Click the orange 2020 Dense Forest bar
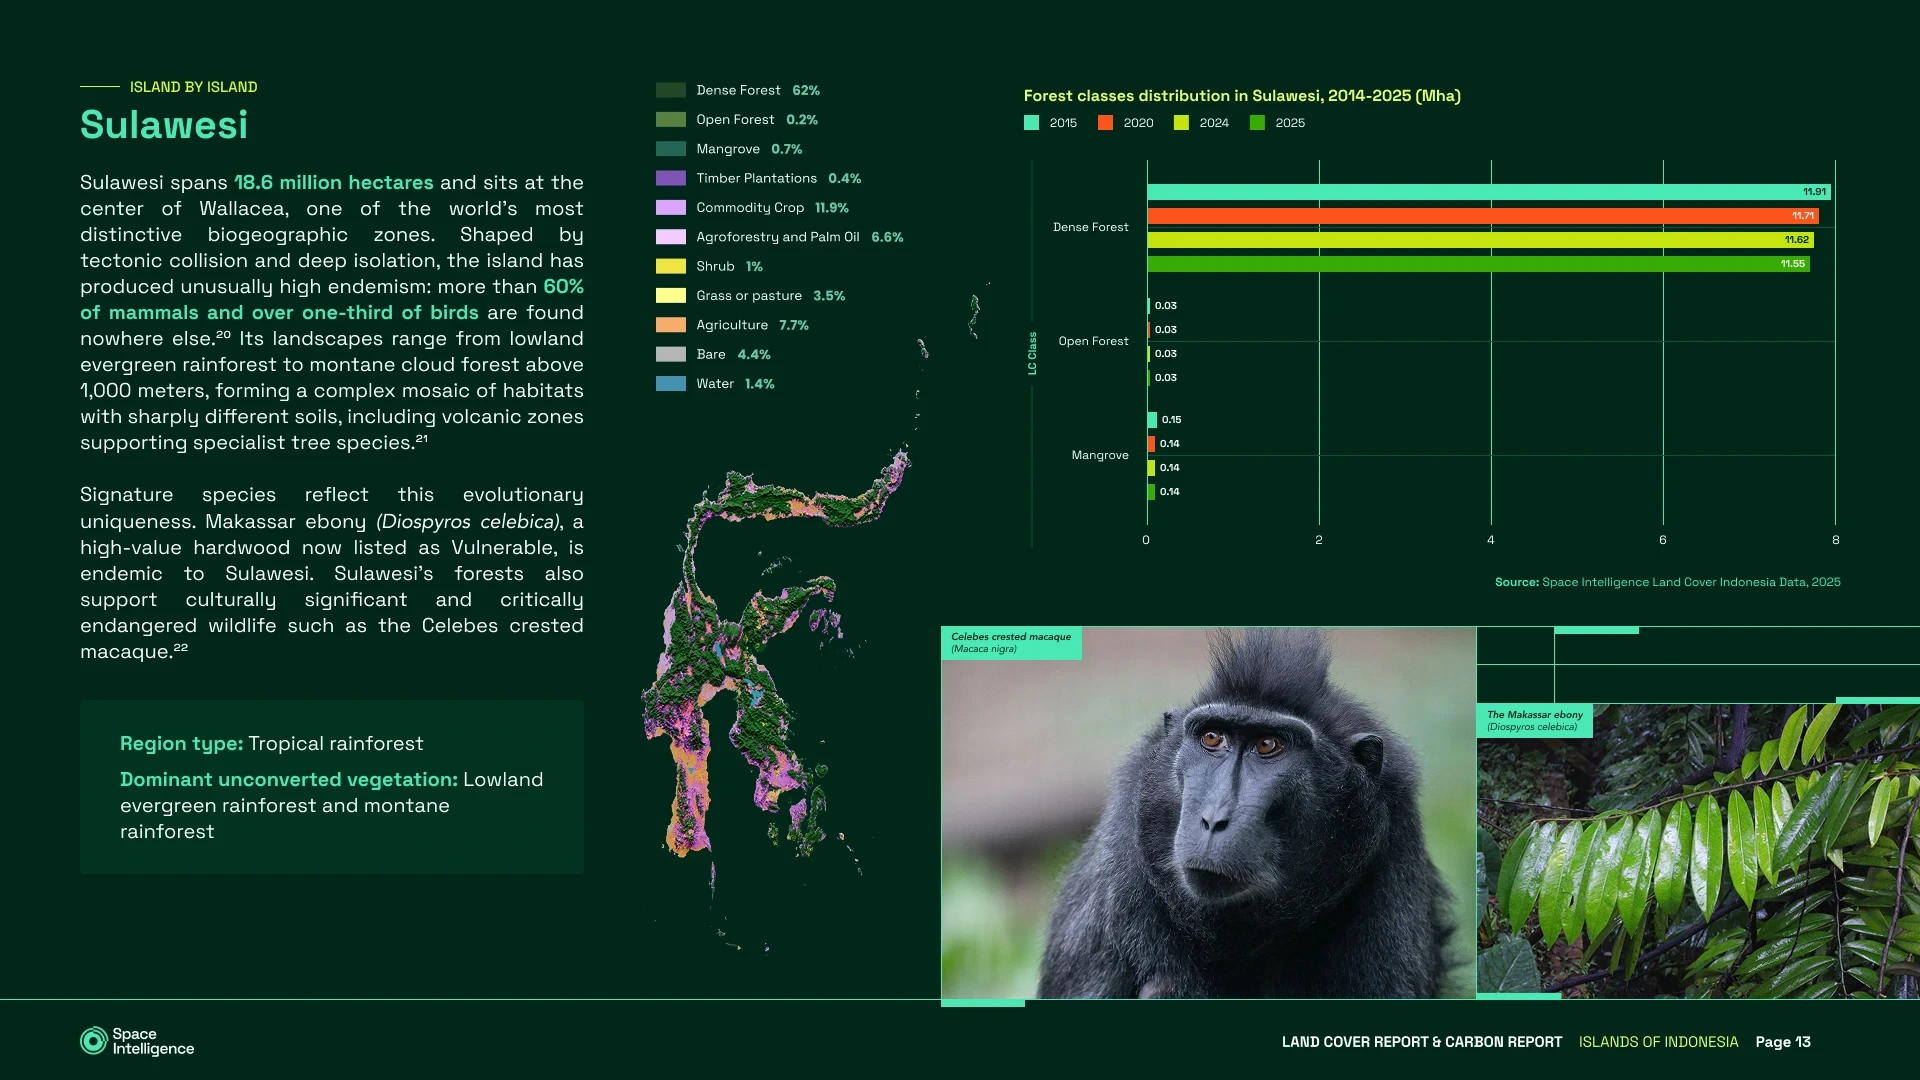Viewport: 1920px width, 1080px height. [x=1482, y=216]
